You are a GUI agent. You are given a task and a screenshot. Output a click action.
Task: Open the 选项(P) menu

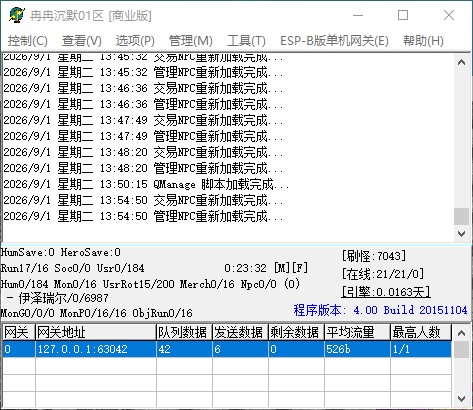tap(135, 41)
